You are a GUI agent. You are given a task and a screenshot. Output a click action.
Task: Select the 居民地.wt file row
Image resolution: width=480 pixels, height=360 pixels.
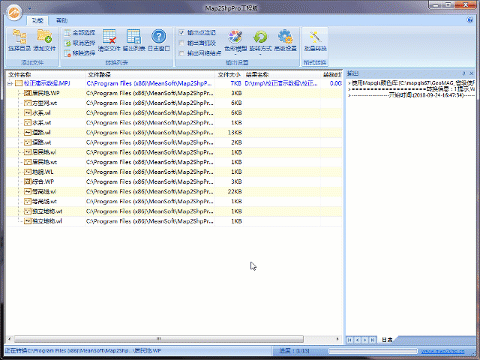(174, 162)
